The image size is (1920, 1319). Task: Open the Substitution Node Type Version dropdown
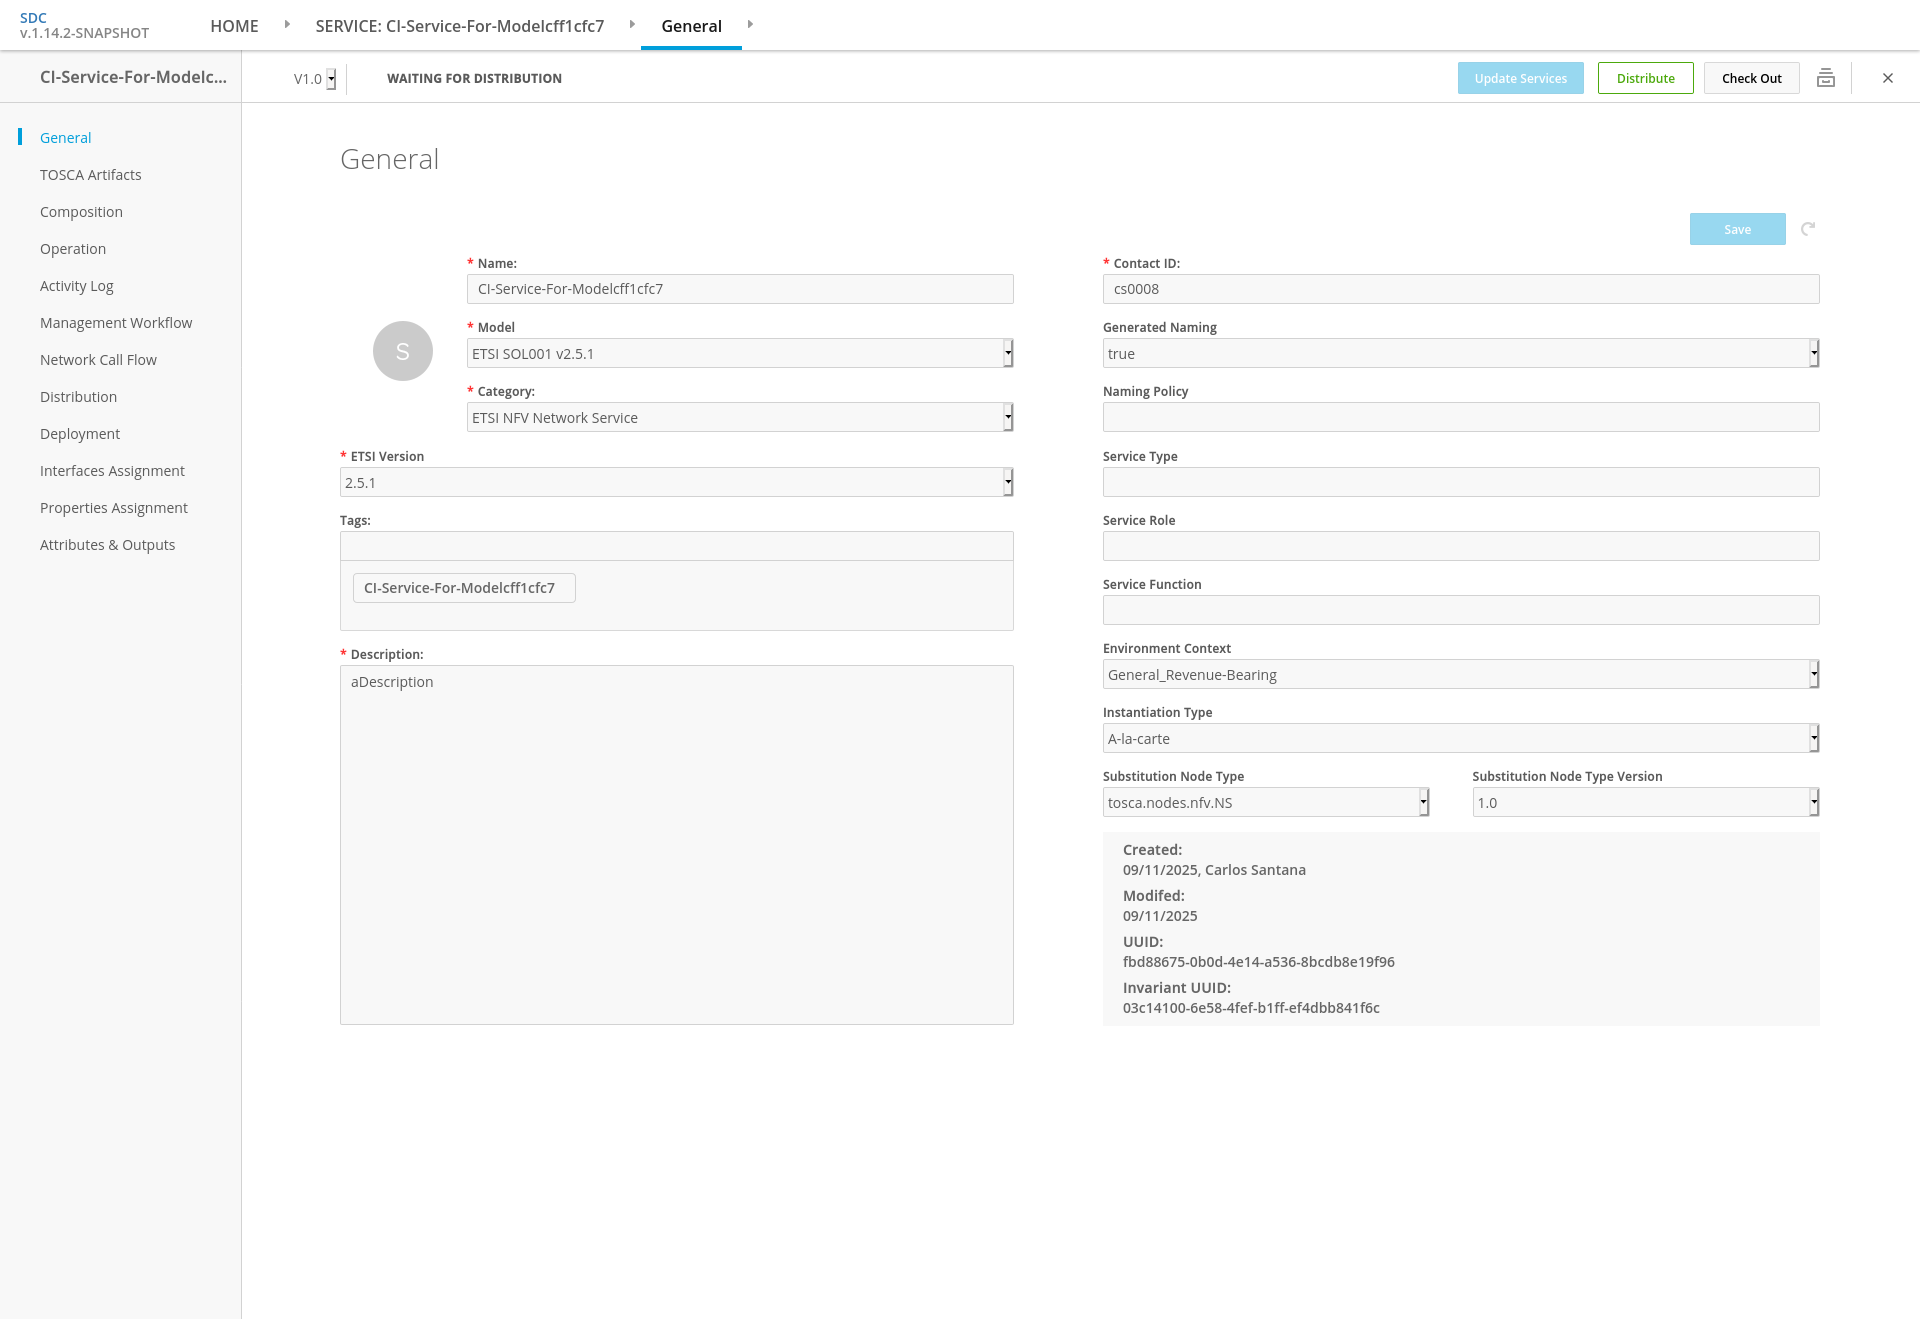click(1646, 802)
